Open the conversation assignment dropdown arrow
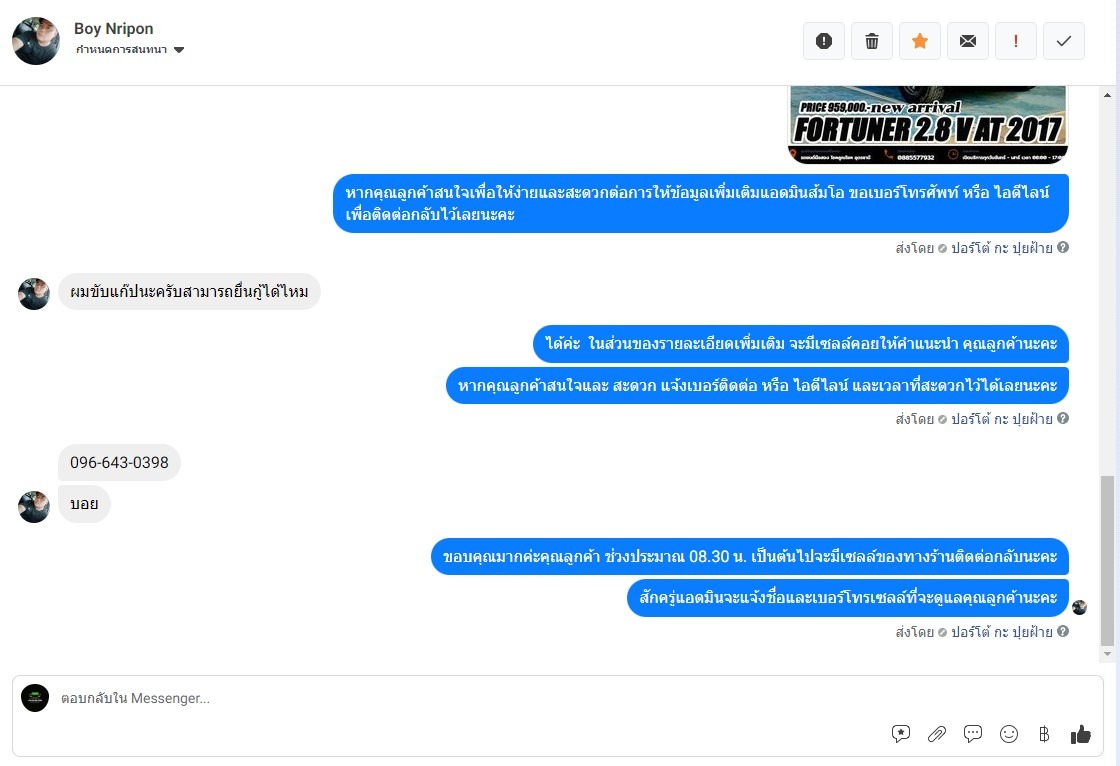The width and height of the screenshot is (1120, 766). coord(179,50)
